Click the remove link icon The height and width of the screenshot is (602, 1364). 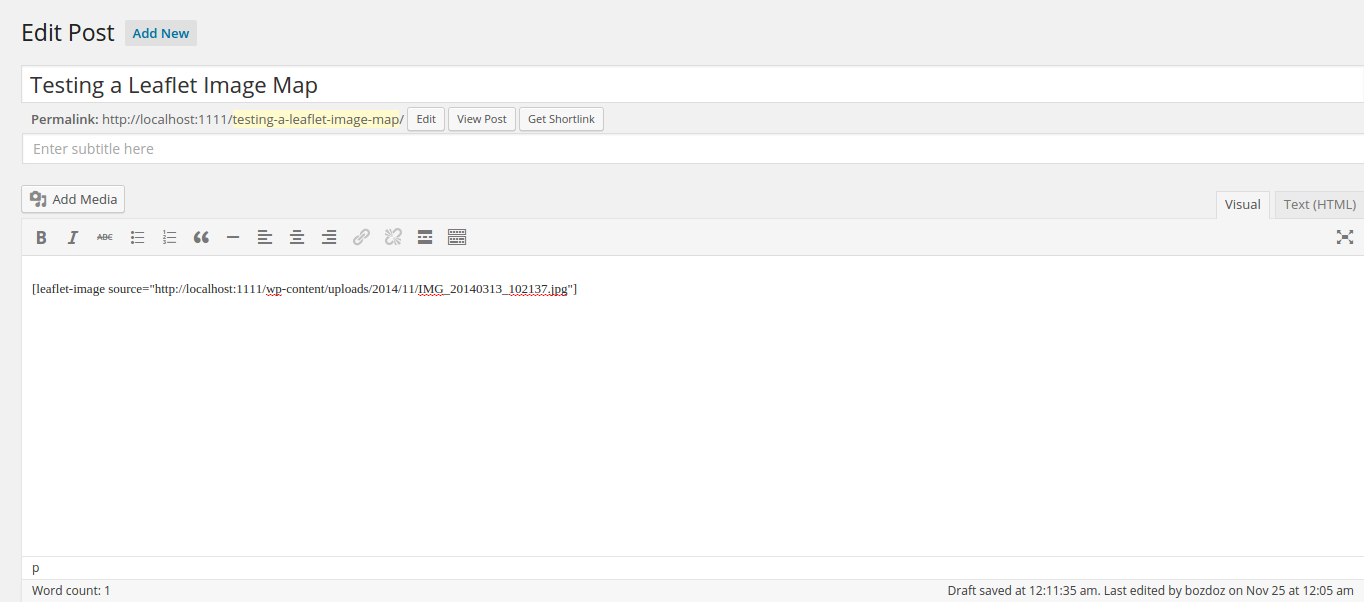(x=393, y=237)
